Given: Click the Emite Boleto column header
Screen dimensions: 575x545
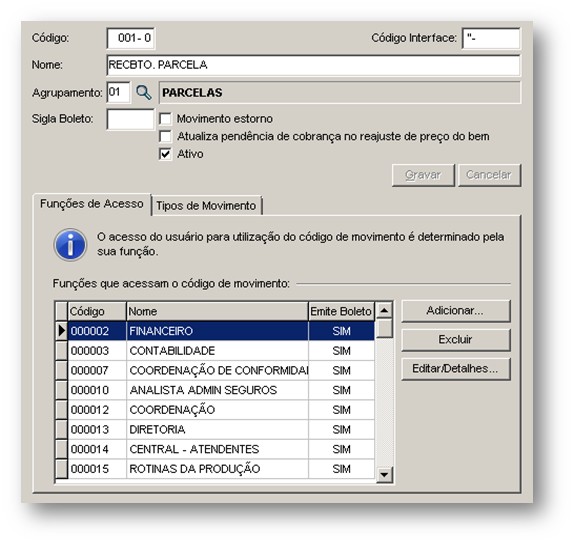Looking at the screenshot, I should [341, 311].
